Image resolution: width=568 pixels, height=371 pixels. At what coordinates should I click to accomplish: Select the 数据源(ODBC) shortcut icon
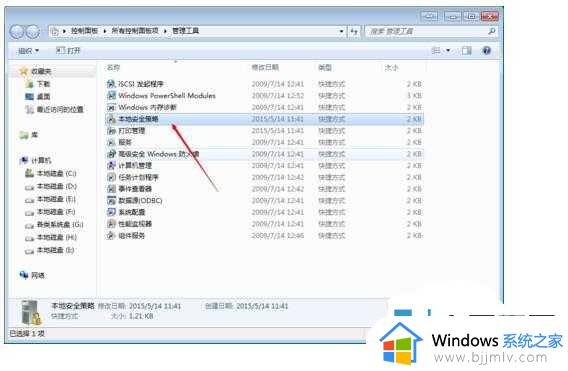coord(111,200)
